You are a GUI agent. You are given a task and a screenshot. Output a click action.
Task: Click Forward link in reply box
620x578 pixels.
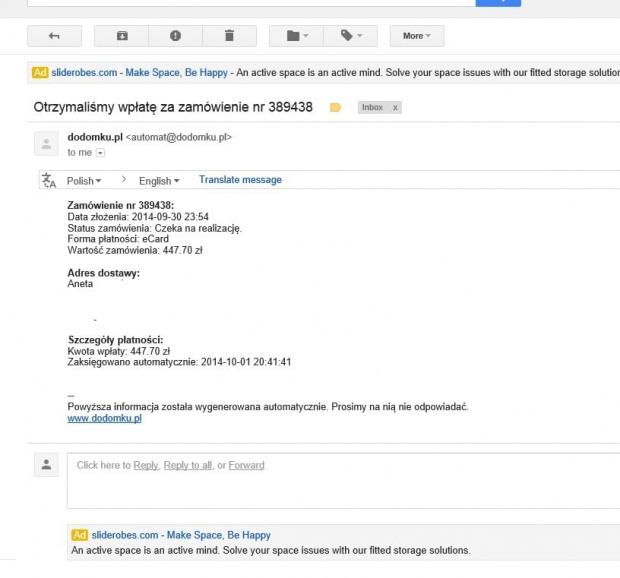point(246,465)
